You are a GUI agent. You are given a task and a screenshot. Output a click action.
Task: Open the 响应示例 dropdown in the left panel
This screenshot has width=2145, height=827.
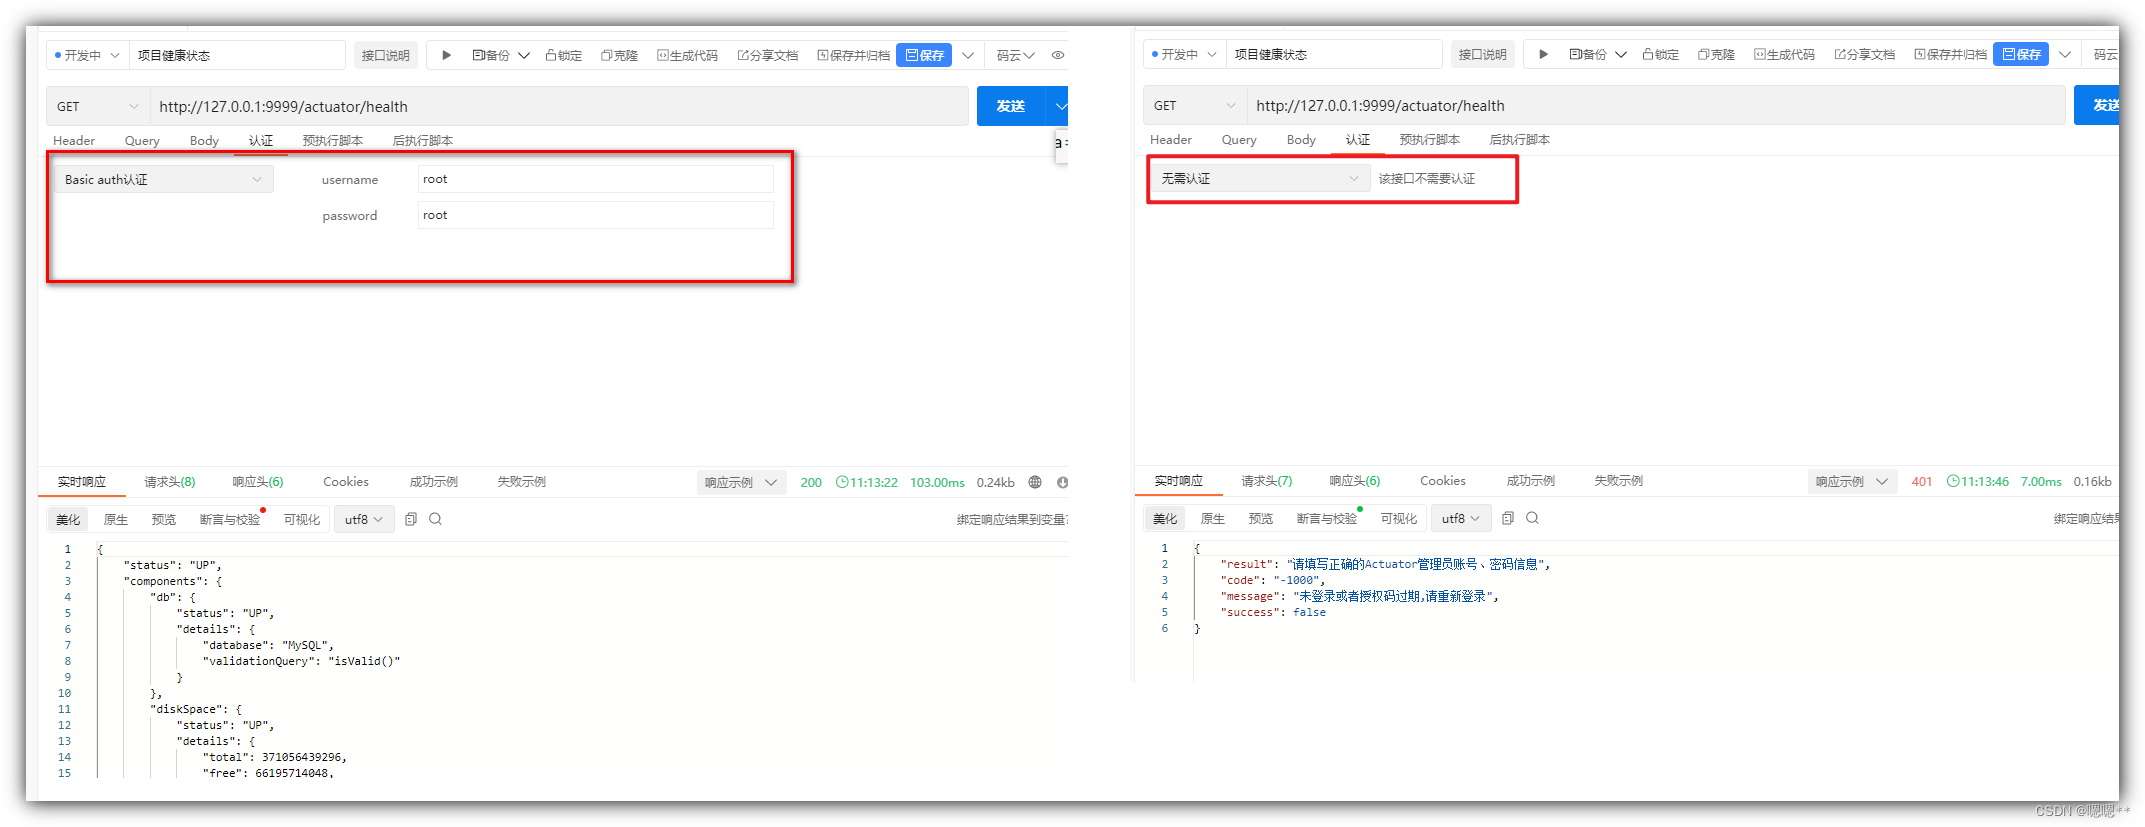(x=741, y=482)
